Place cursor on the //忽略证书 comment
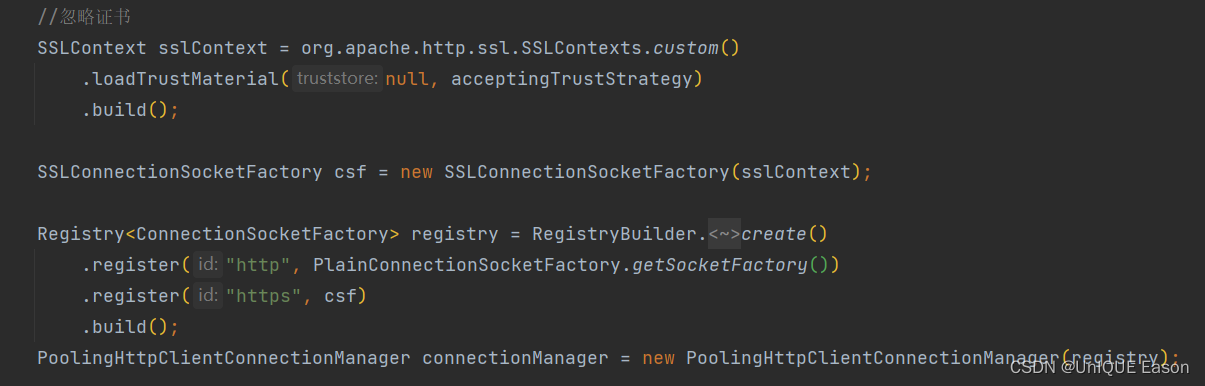Image resolution: width=1205 pixels, height=386 pixels. pyautogui.click(x=84, y=17)
